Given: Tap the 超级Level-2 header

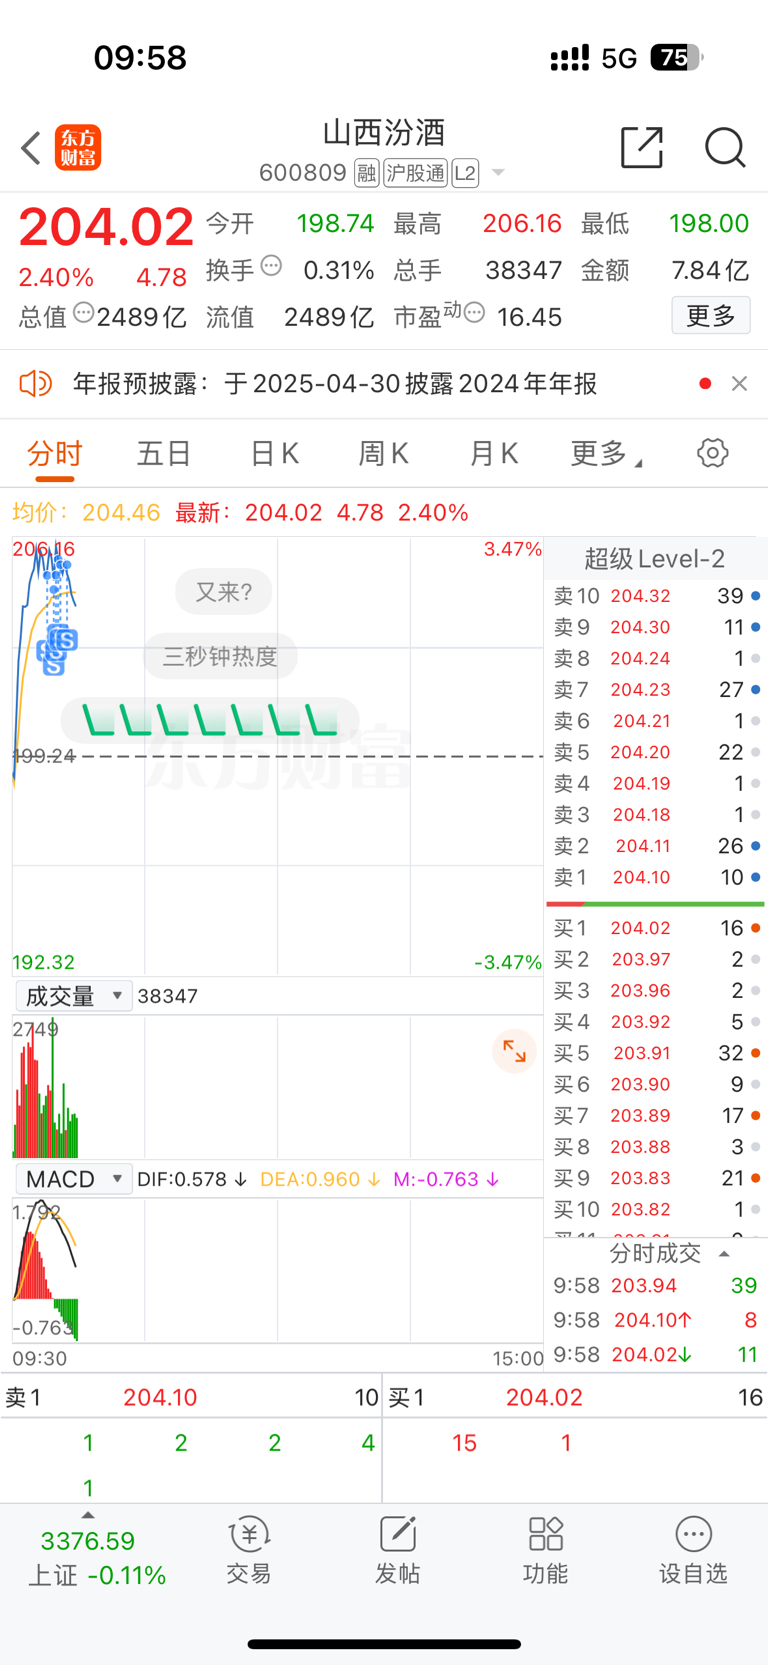Looking at the screenshot, I should (x=655, y=559).
